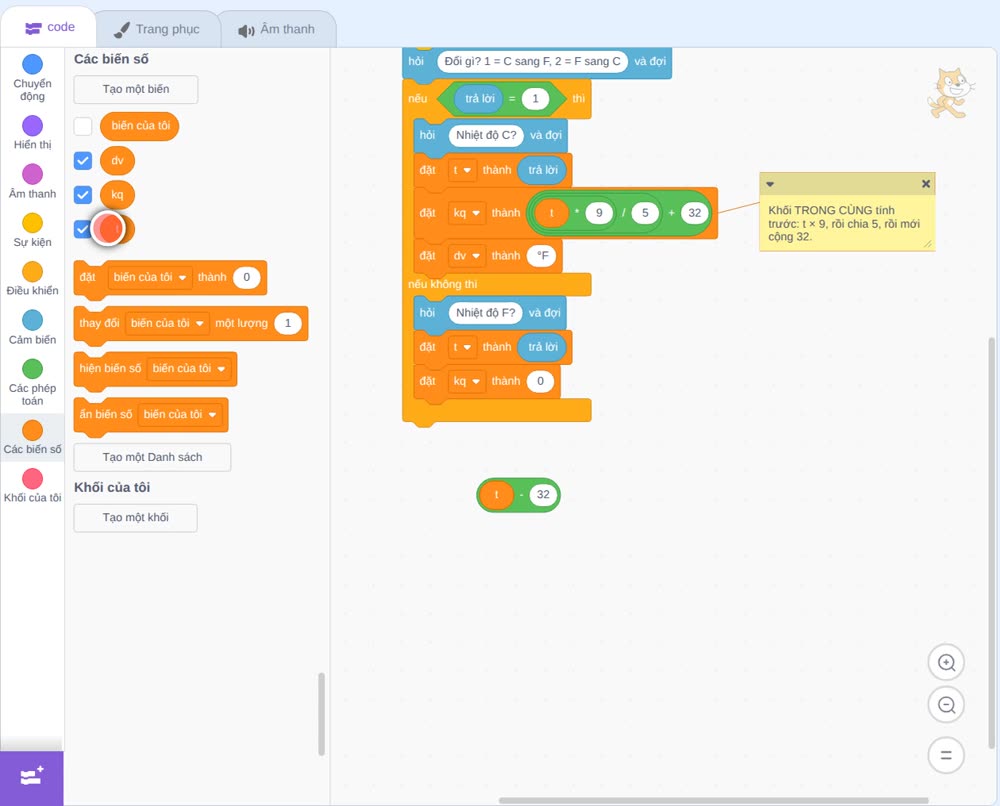The width and height of the screenshot is (1000, 806).
Task: Click the 'biến của tôi' variable reporter
Action: point(140,126)
